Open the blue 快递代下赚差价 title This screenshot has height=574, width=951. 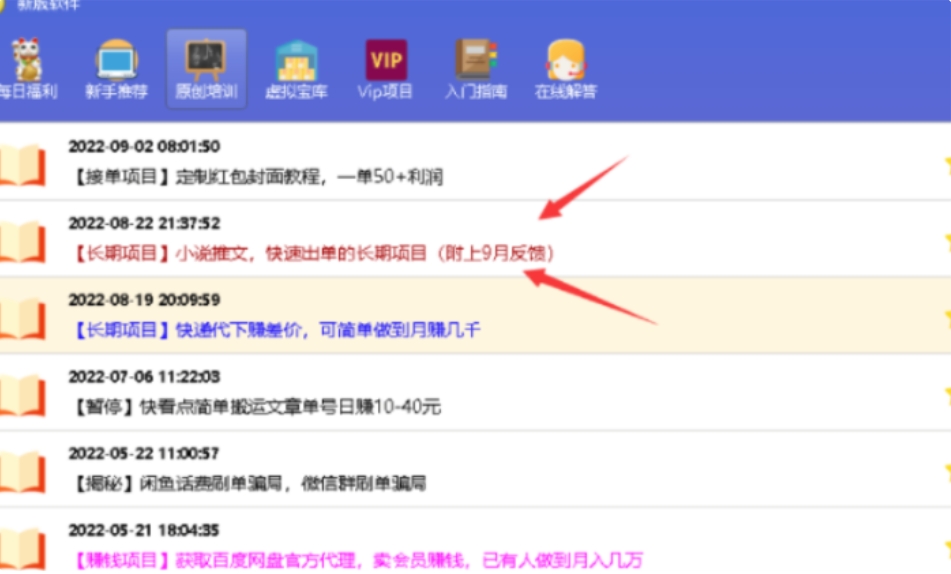276,330
